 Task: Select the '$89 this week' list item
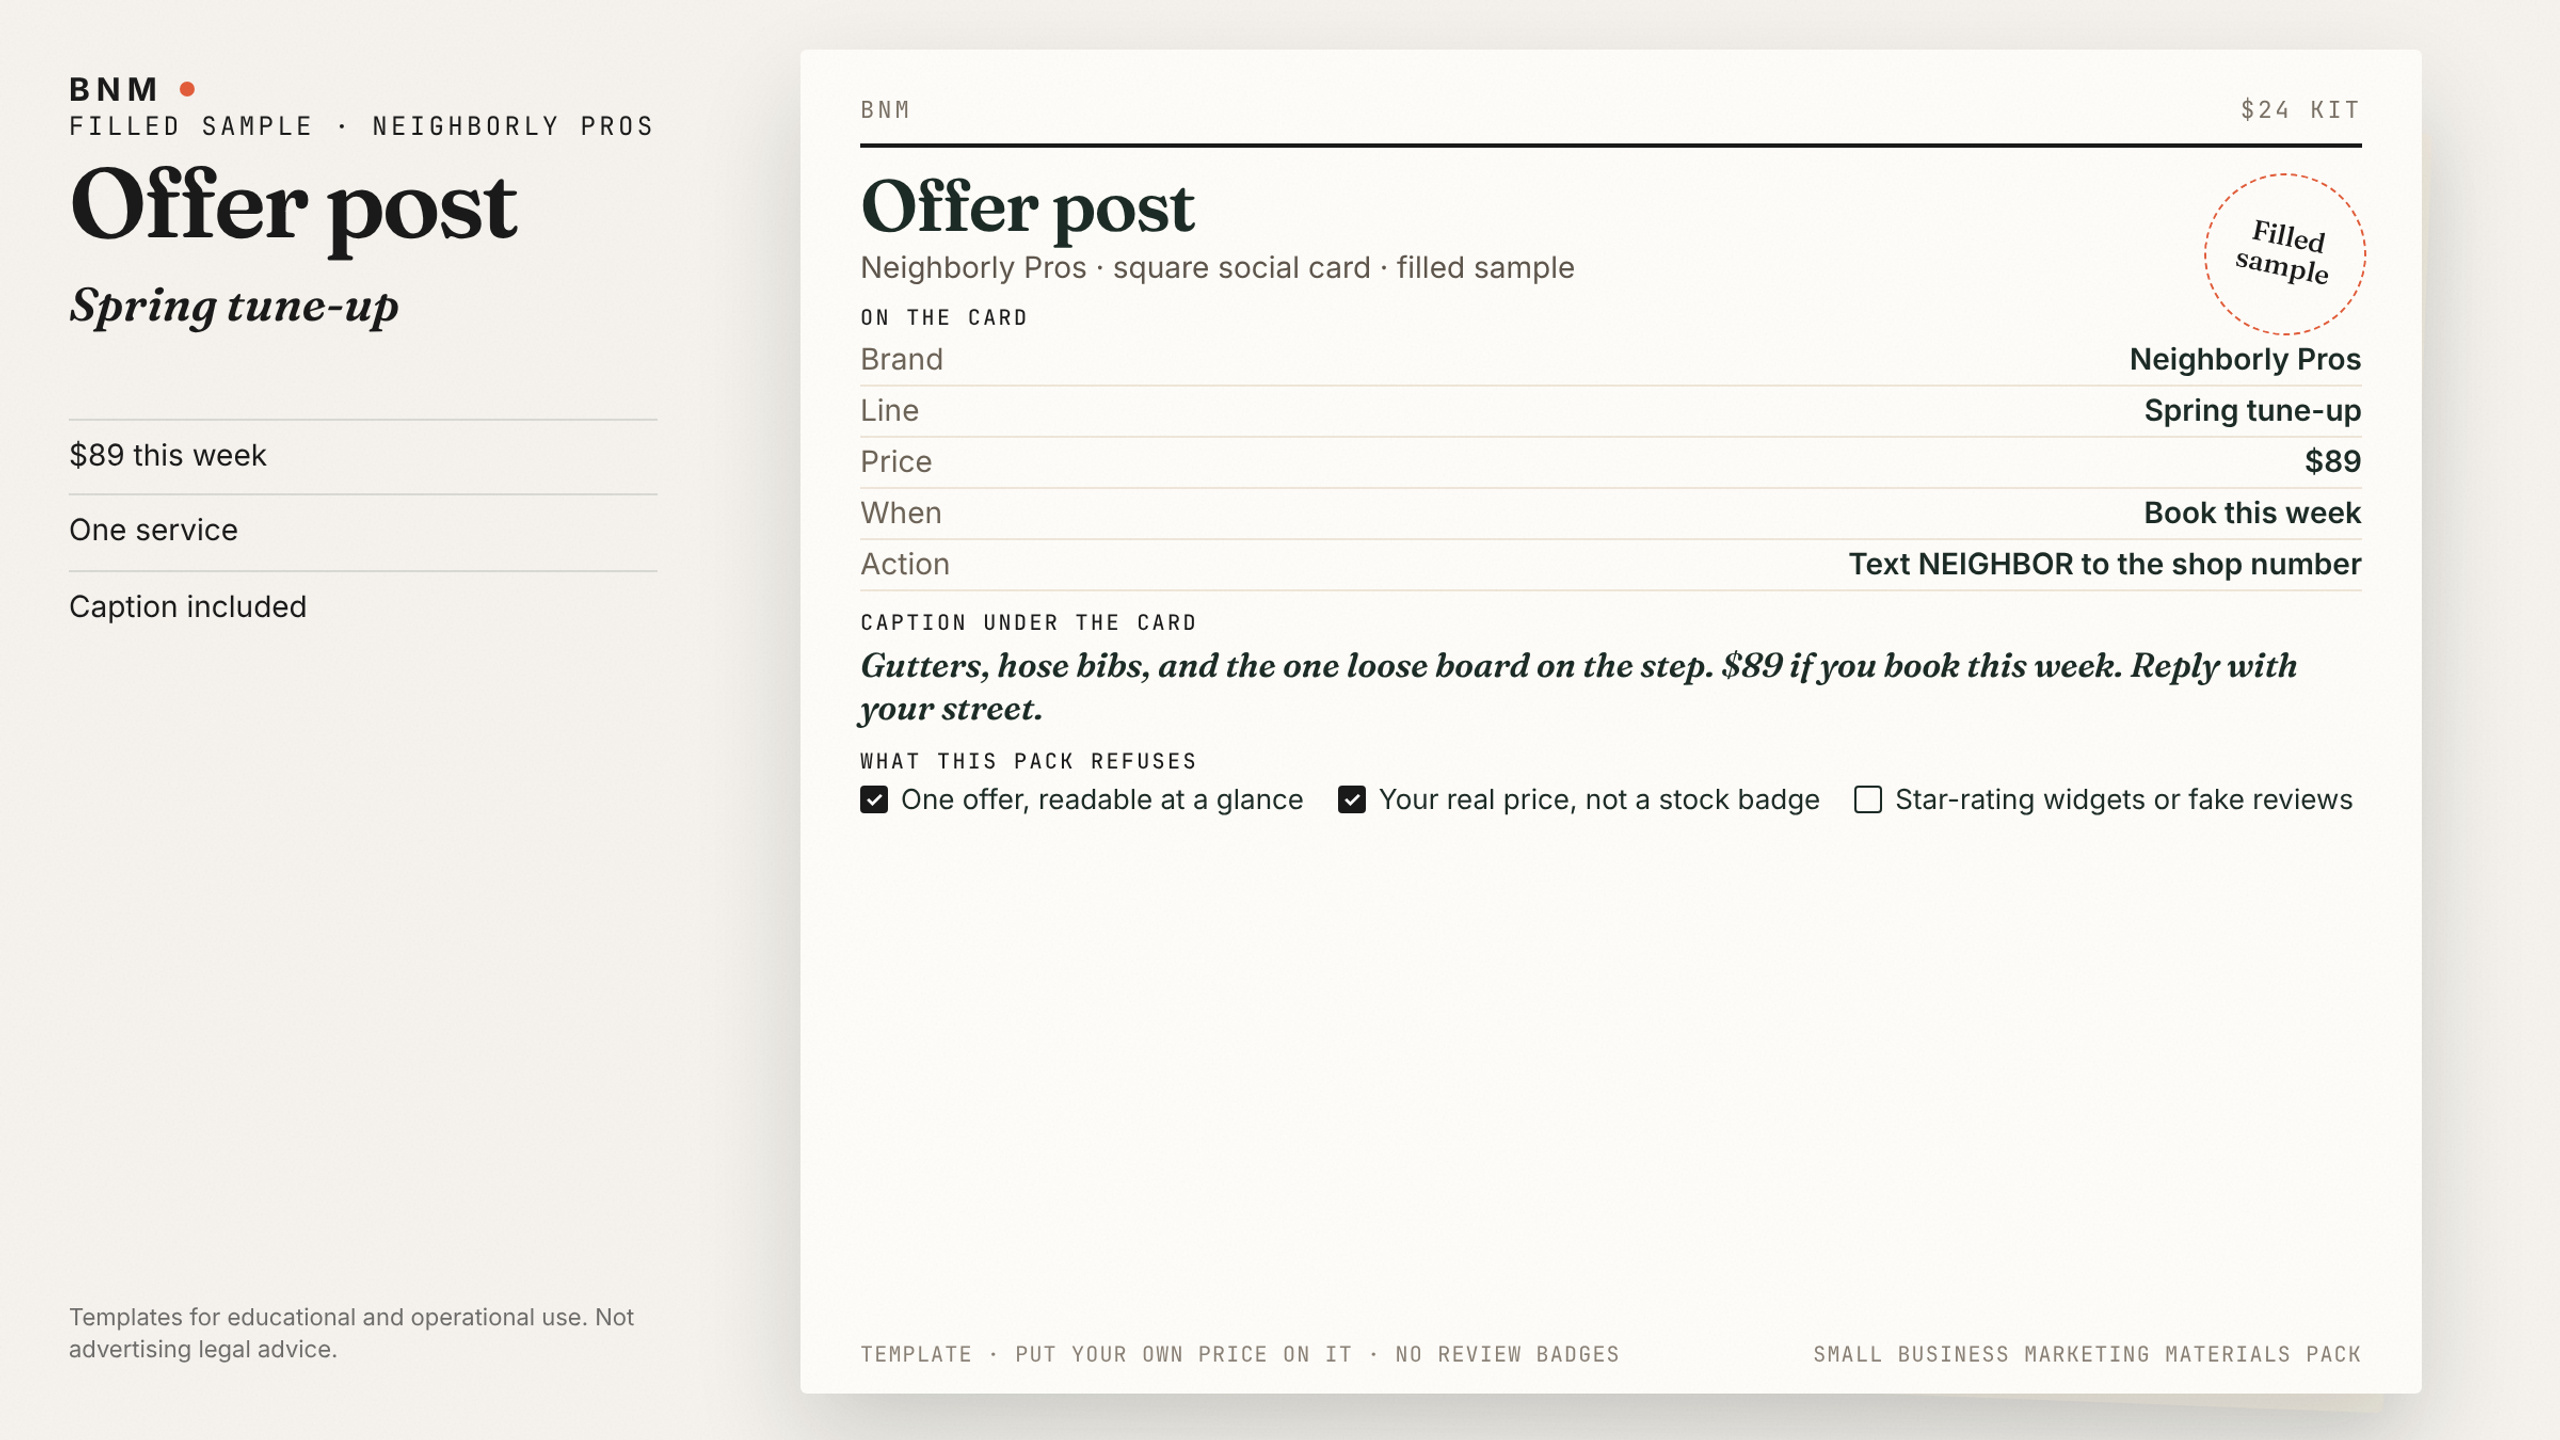(x=363, y=456)
